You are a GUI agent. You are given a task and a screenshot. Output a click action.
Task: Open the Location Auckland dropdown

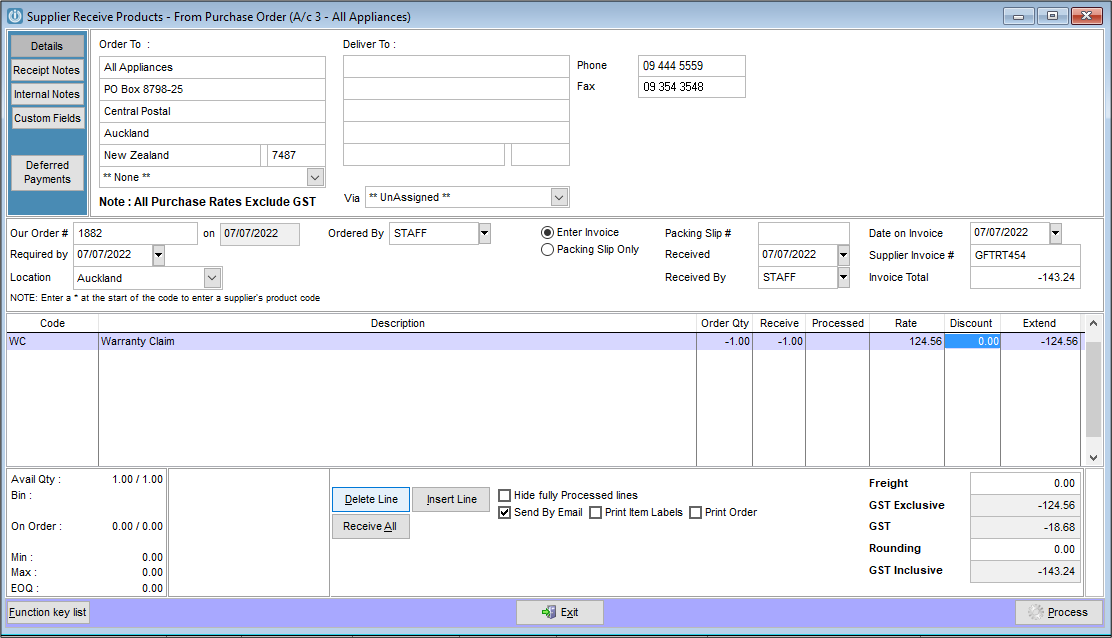(x=213, y=277)
